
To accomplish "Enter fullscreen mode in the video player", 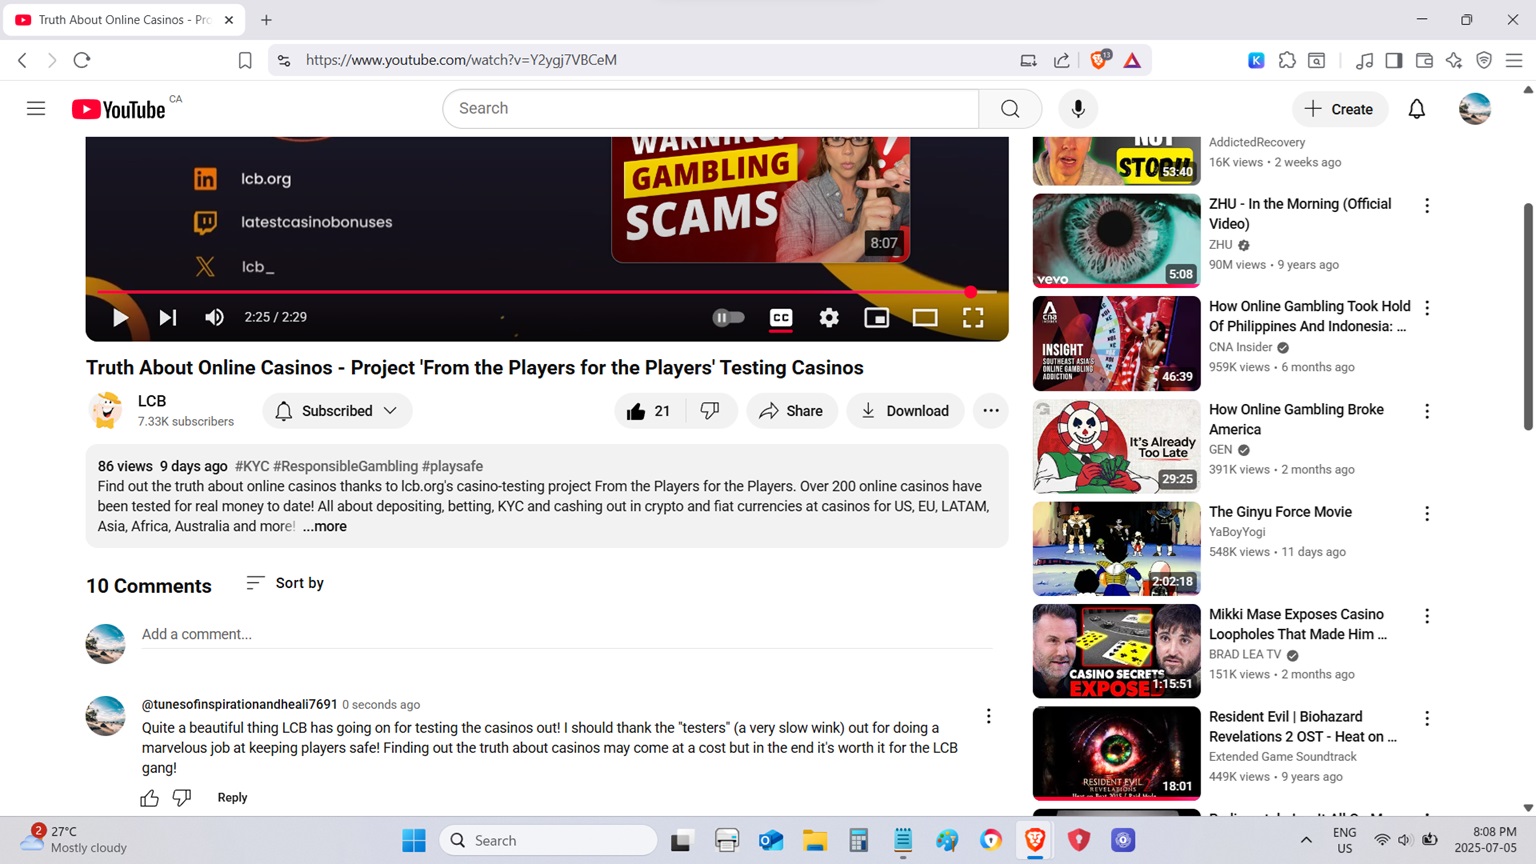I will [973, 317].
